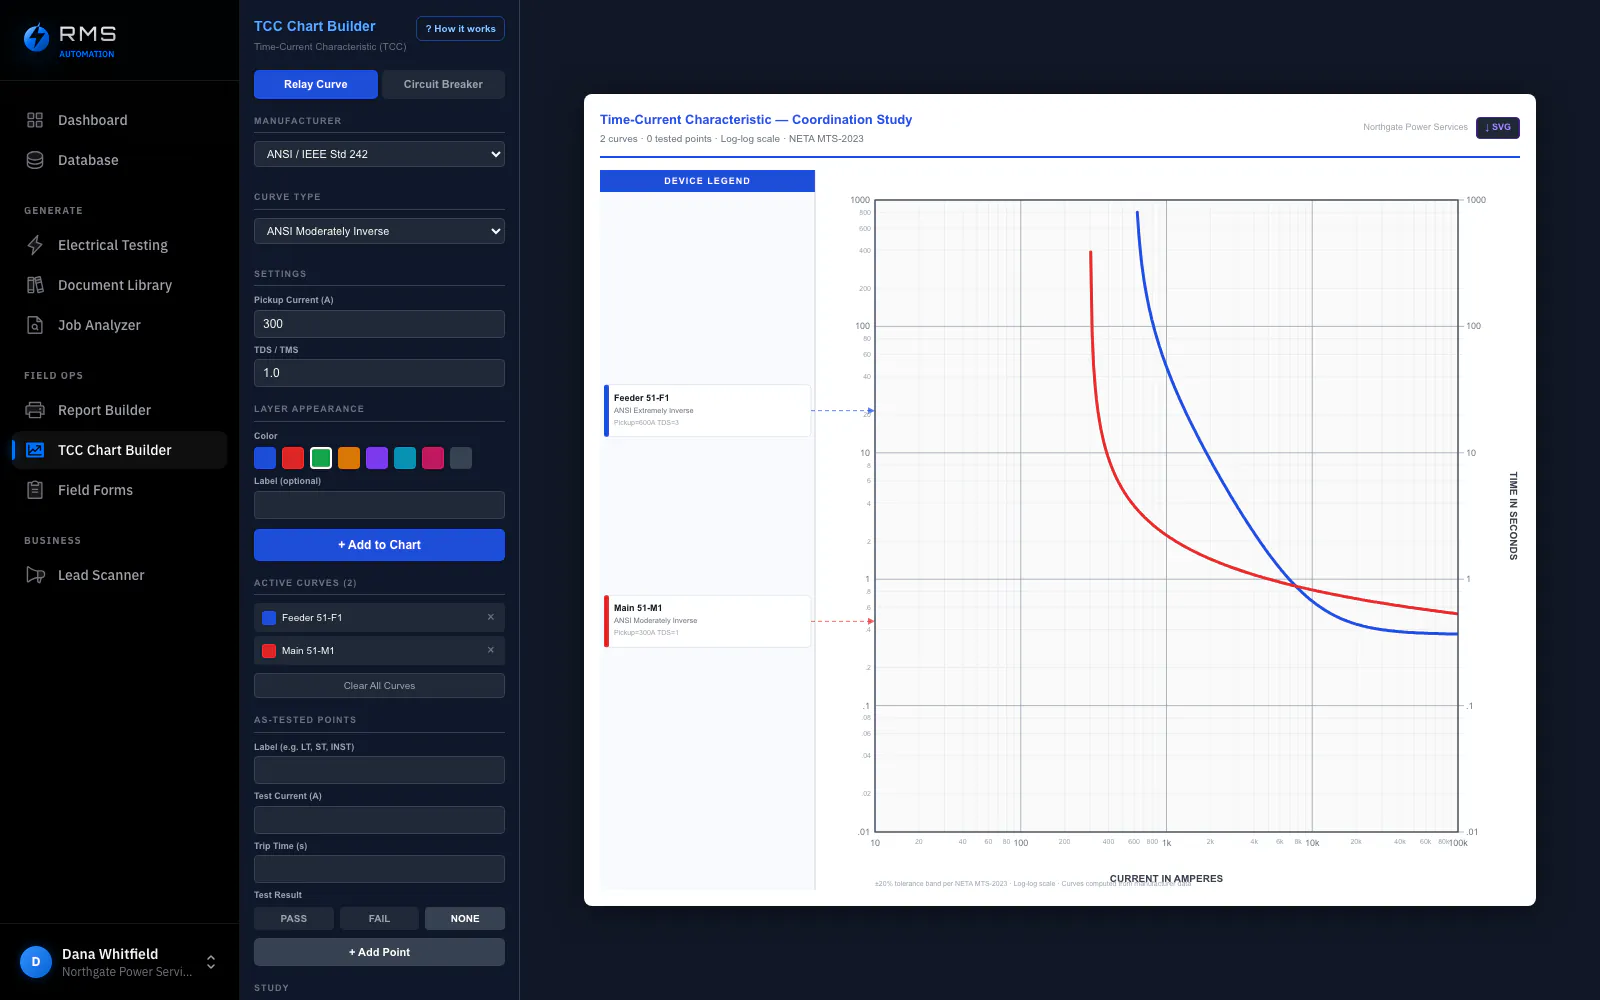Image resolution: width=1600 pixels, height=1000 pixels.
Task: Click the Trip Time input
Action: 379,869
